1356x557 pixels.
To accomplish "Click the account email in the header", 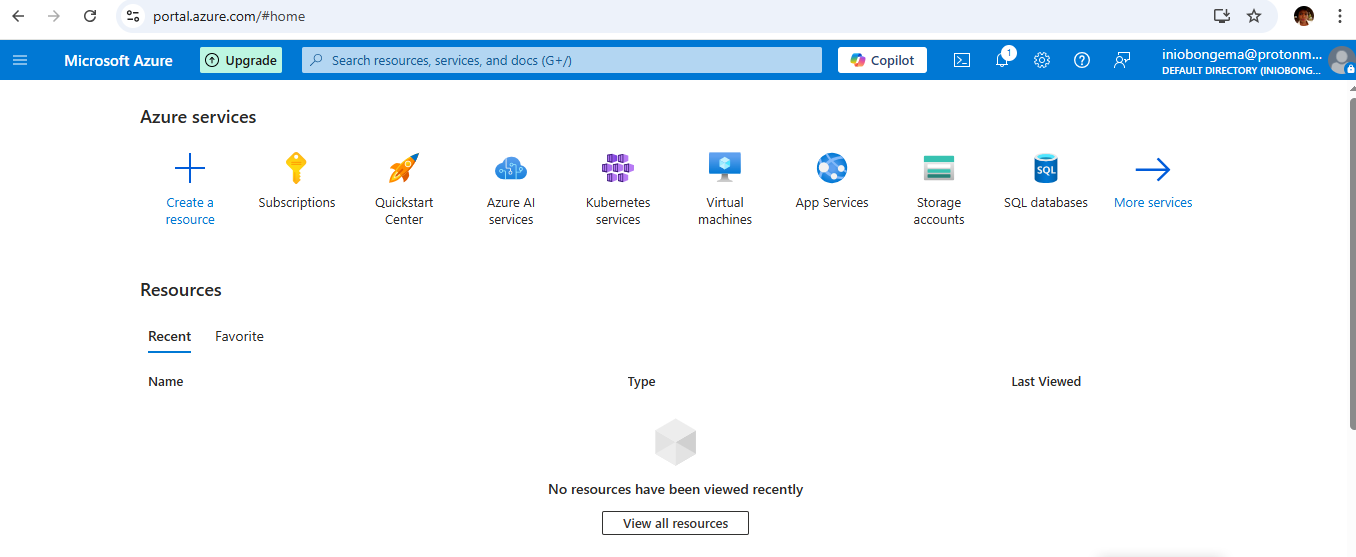I will [1242, 54].
